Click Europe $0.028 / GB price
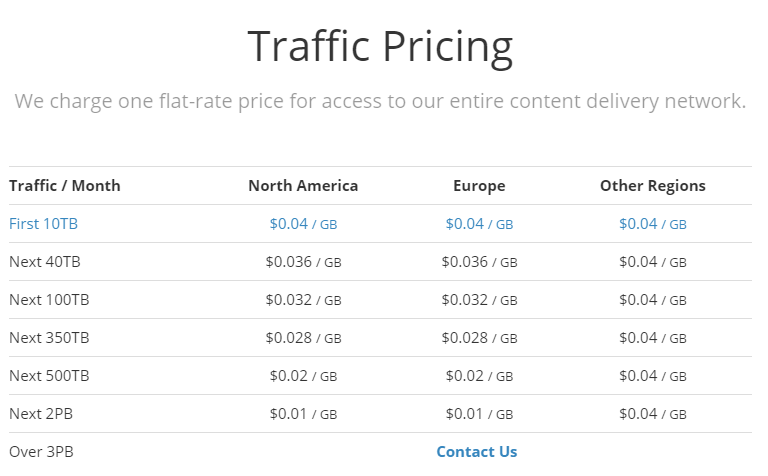This screenshot has height=476, width=768. tap(479, 338)
